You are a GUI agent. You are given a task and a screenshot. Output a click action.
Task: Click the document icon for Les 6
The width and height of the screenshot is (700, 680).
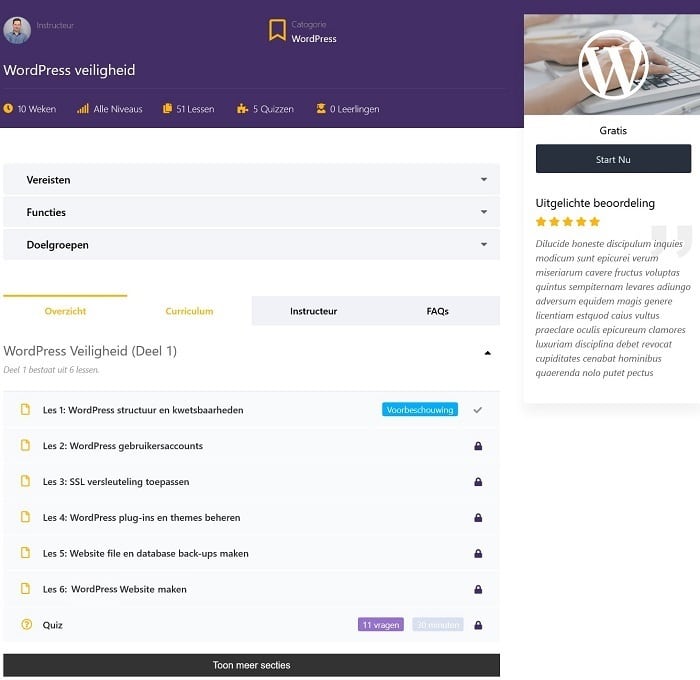click(25, 588)
